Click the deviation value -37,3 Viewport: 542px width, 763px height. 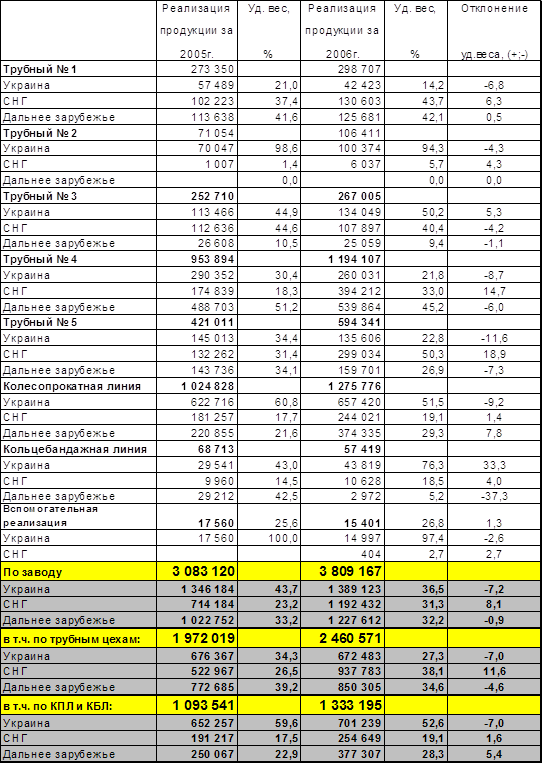[494, 496]
